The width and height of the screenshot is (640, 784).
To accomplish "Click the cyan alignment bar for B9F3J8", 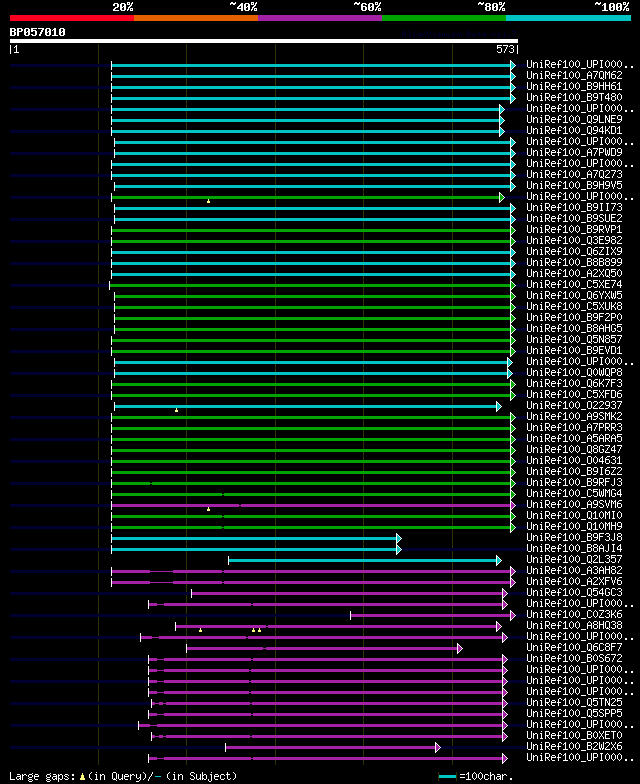I will [256, 538].
